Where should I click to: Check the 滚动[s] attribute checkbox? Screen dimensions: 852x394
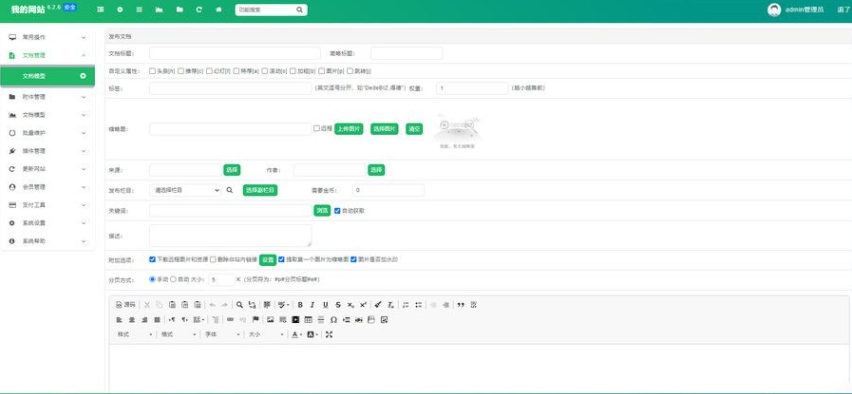pyautogui.click(x=265, y=71)
